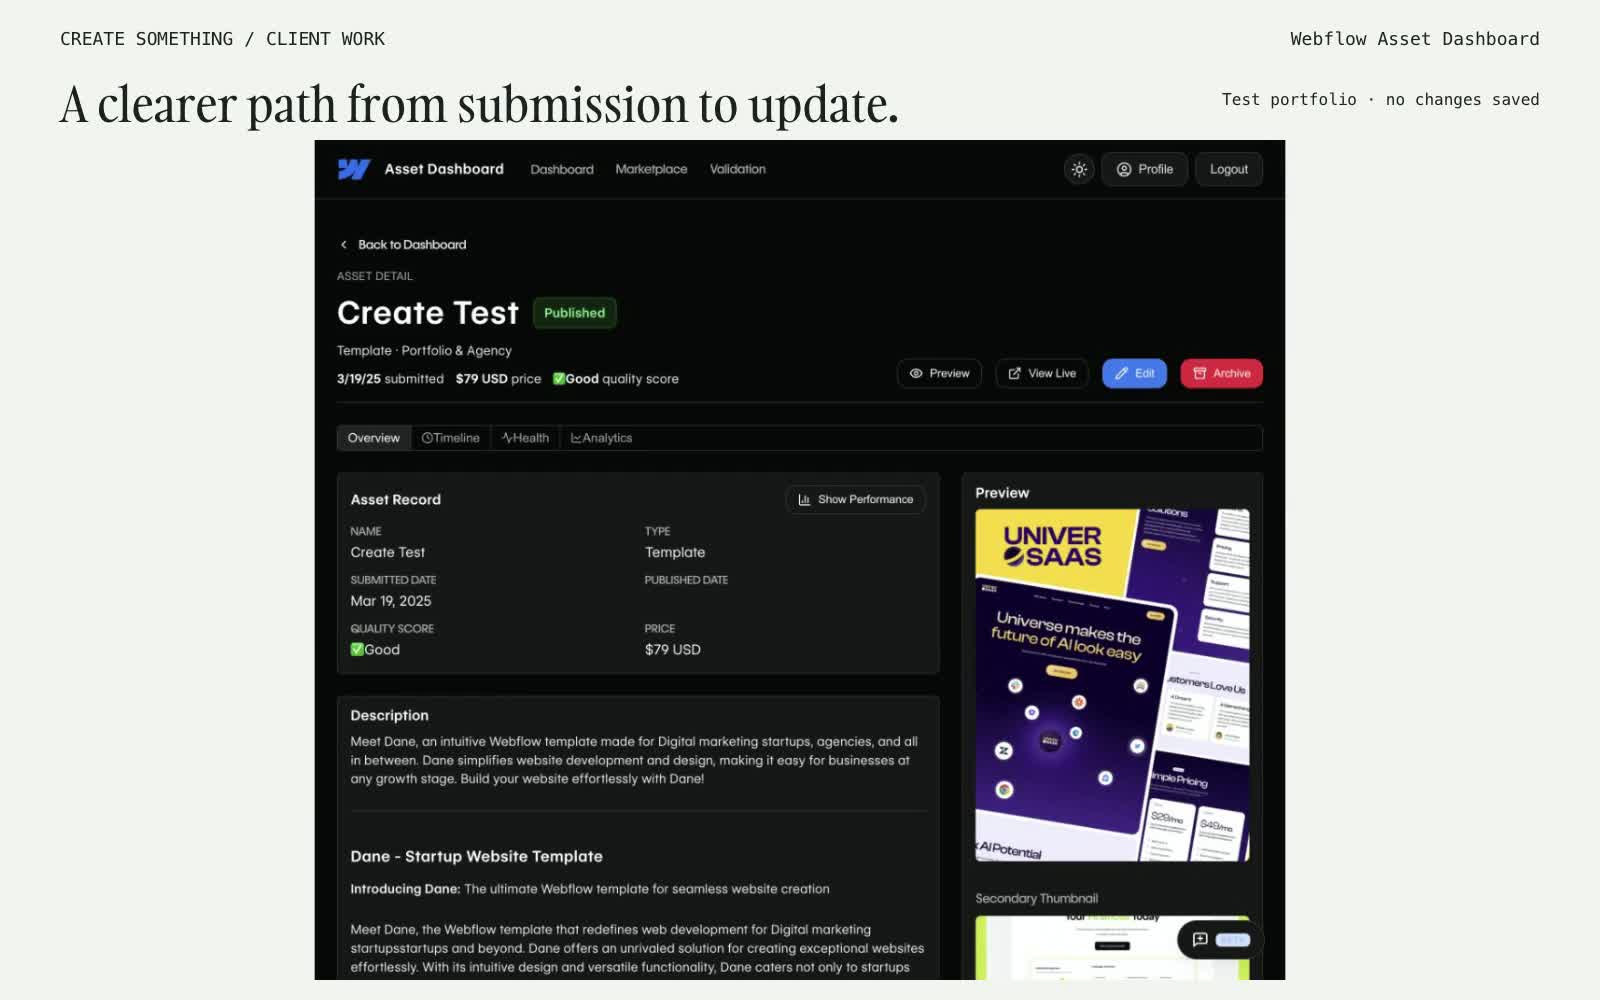Toggle the light/dark theme sun icon
Viewport: 1600px width, 1000px height.
click(x=1079, y=169)
